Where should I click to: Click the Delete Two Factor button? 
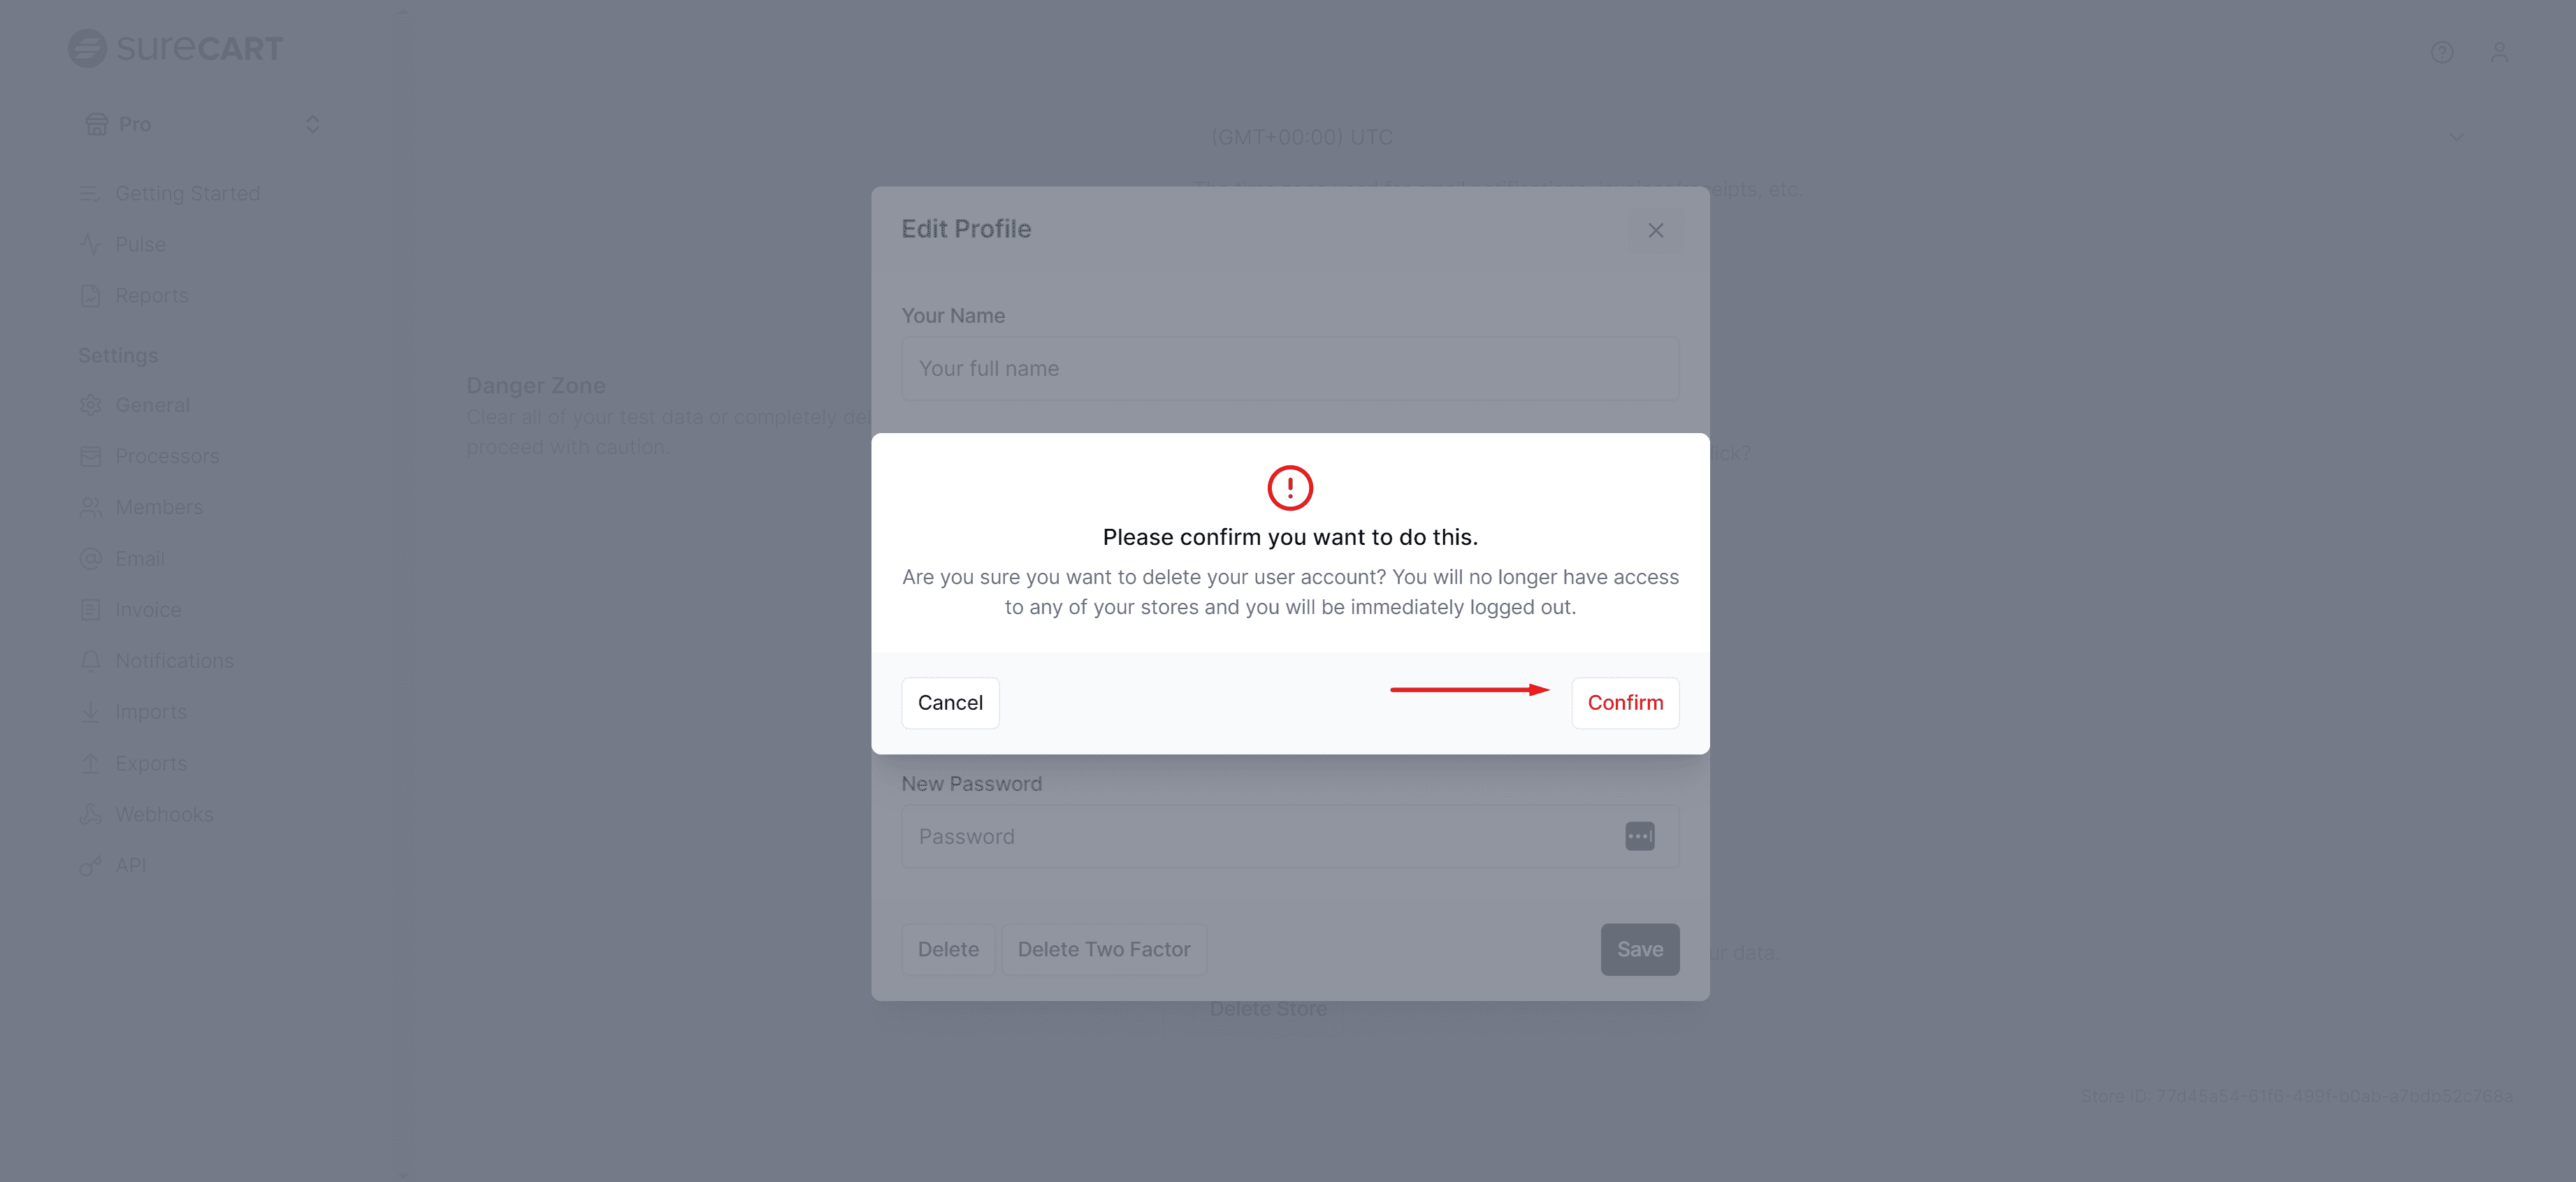[x=1103, y=949]
